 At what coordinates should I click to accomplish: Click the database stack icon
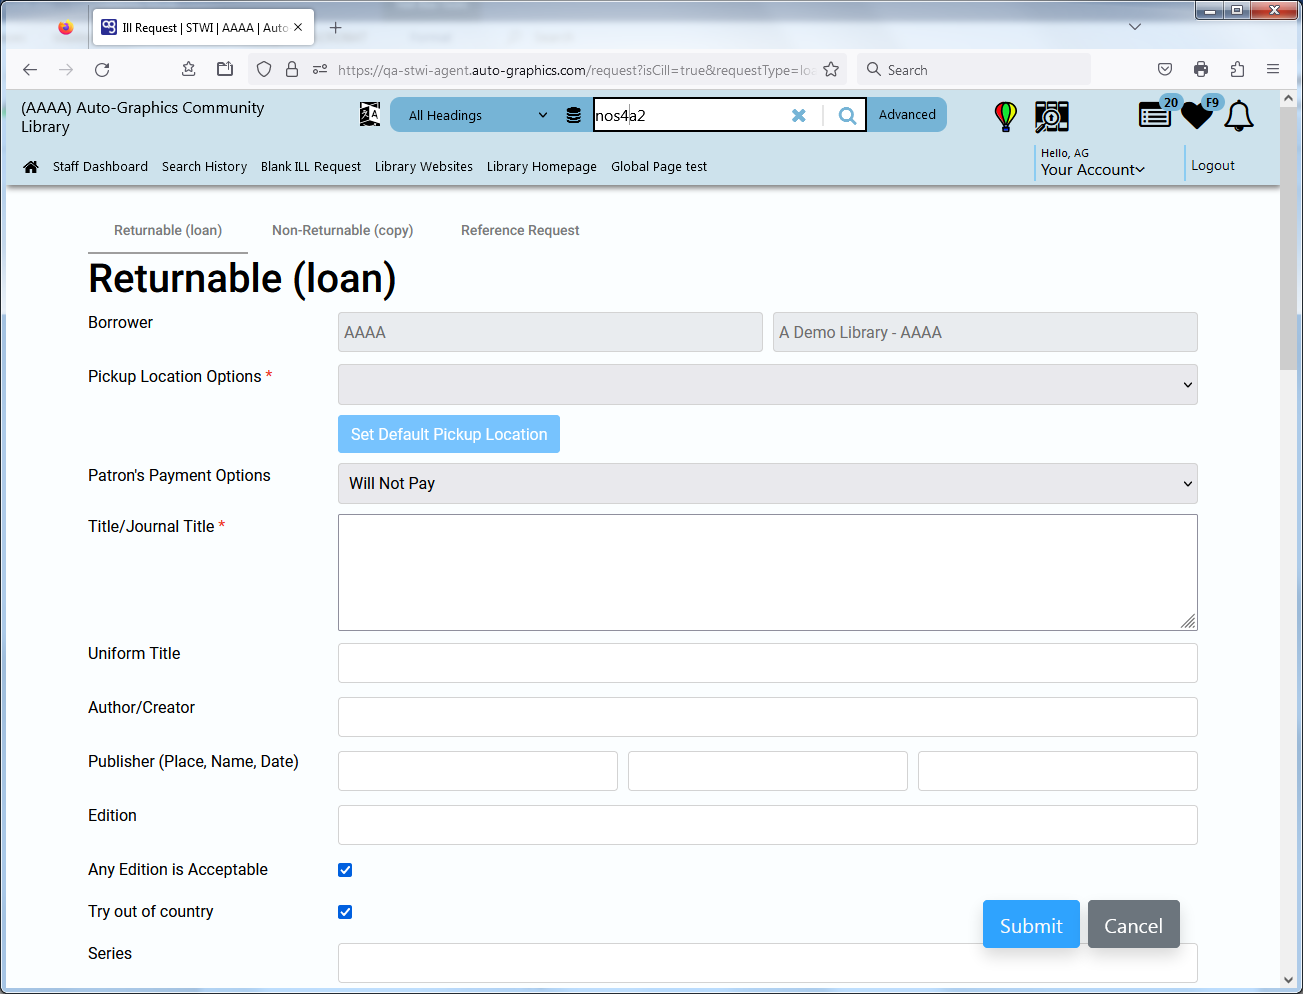coord(574,115)
